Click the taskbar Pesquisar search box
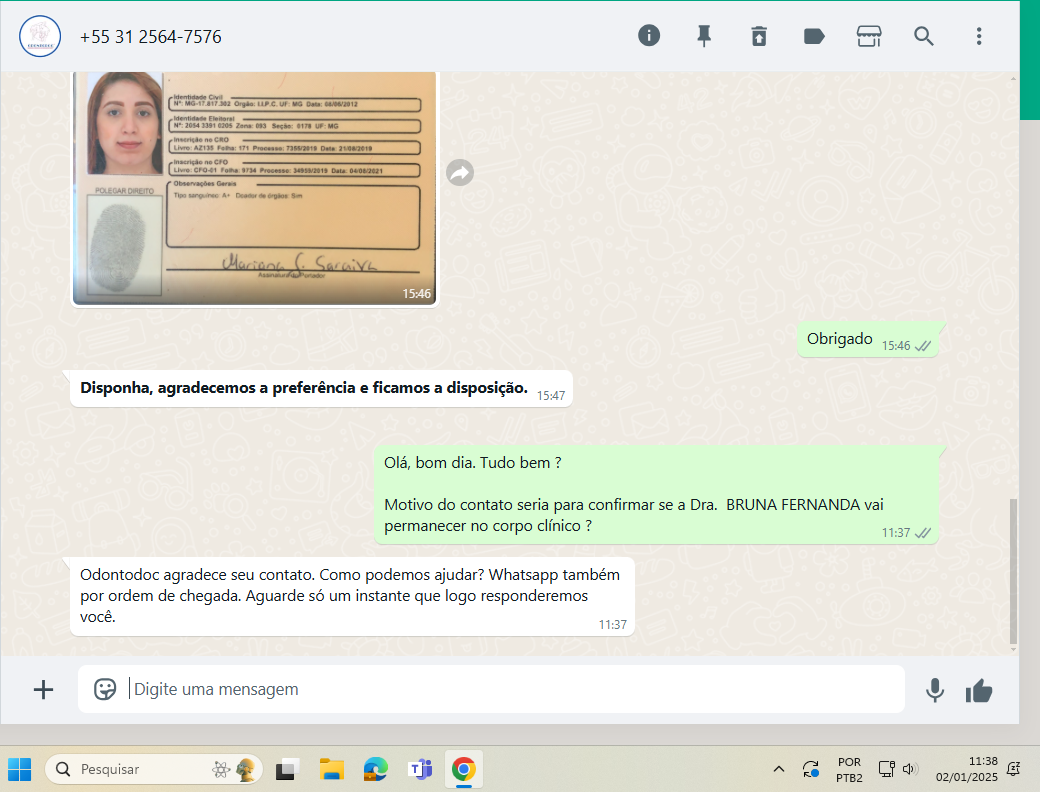Image resolution: width=1040 pixels, height=792 pixels. click(154, 769)
